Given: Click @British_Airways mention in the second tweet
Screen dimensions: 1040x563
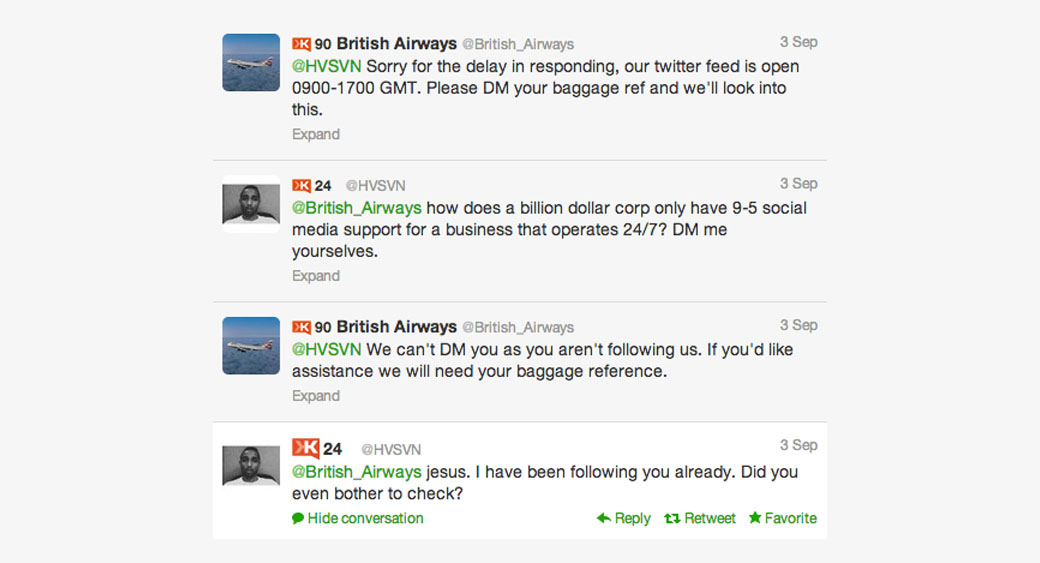Looking at the screenshot, I should (x=357, y=208).
